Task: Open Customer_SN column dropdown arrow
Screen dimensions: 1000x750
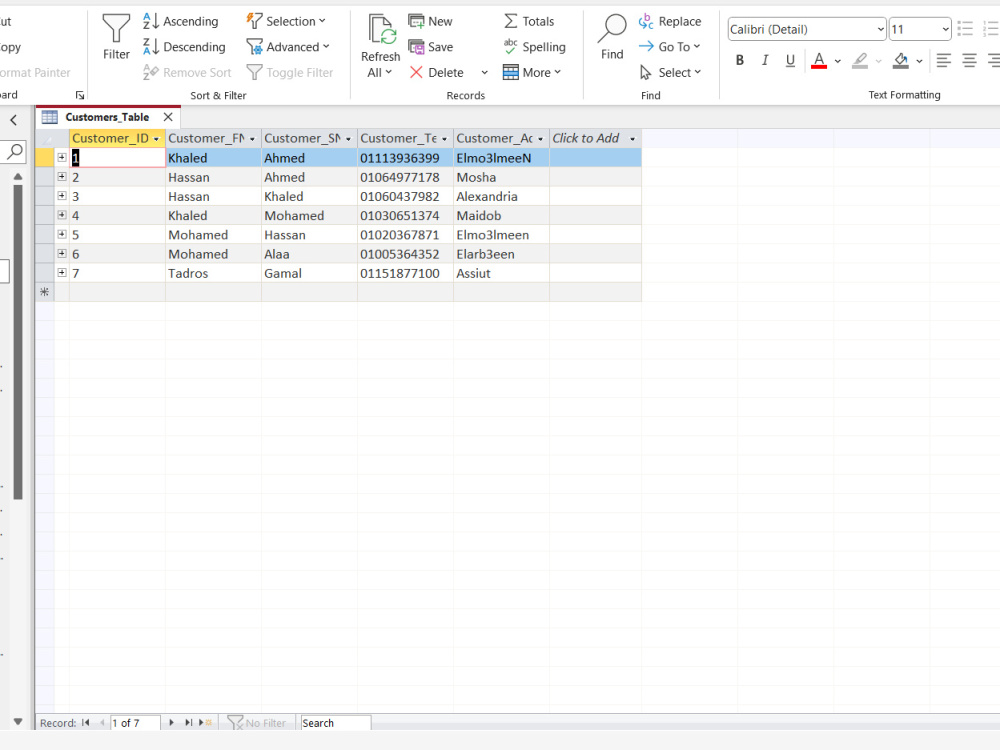Action: [348, 139]
